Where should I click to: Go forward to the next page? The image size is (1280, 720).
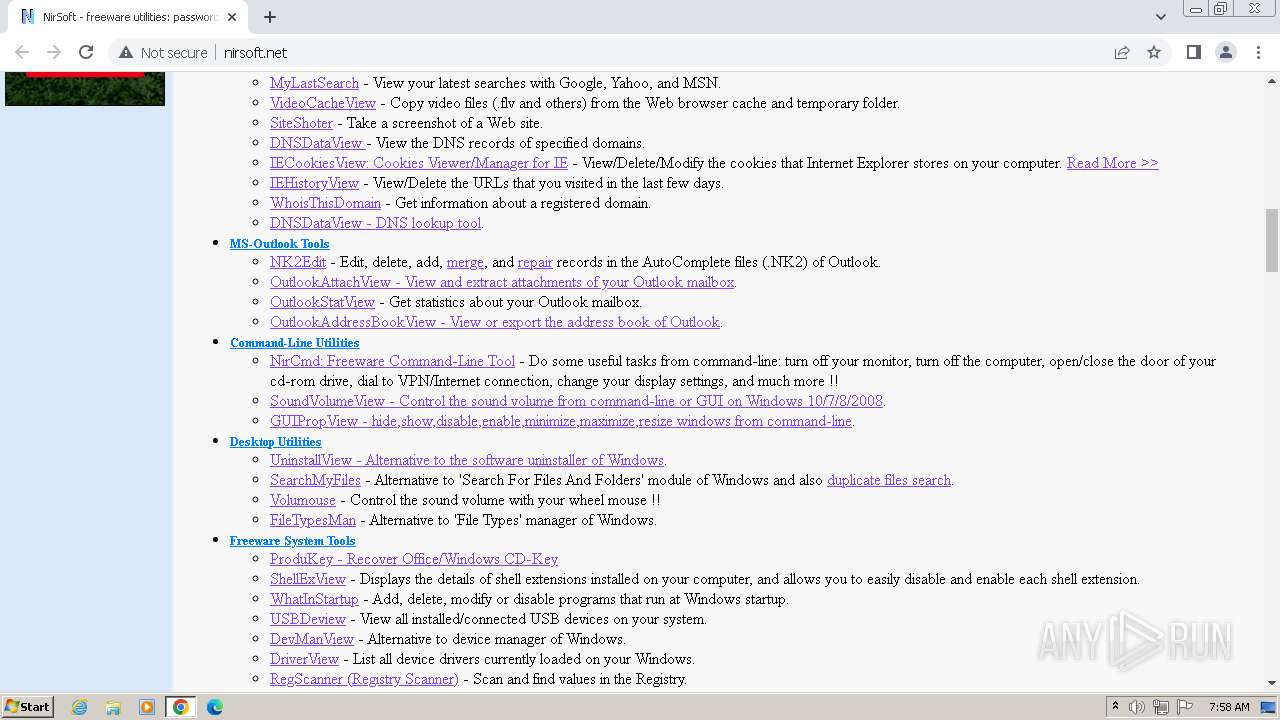pos(54,52)
